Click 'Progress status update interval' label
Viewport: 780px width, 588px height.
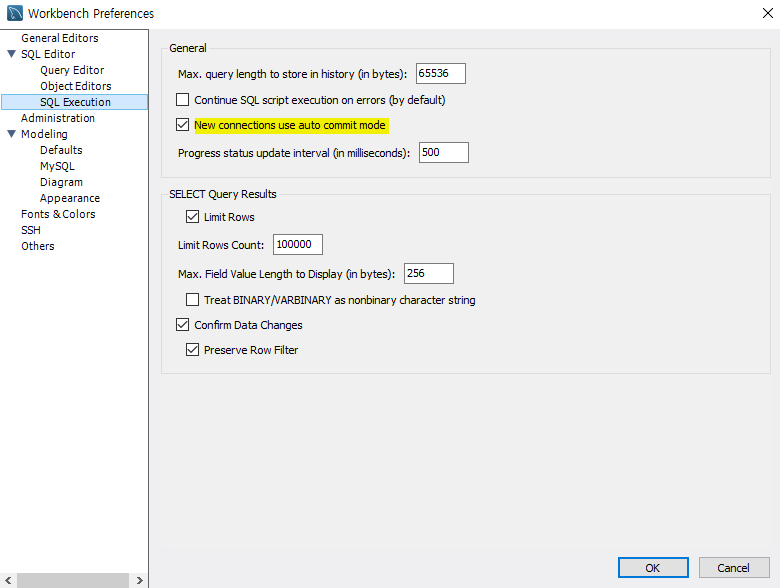pos(294,153)
